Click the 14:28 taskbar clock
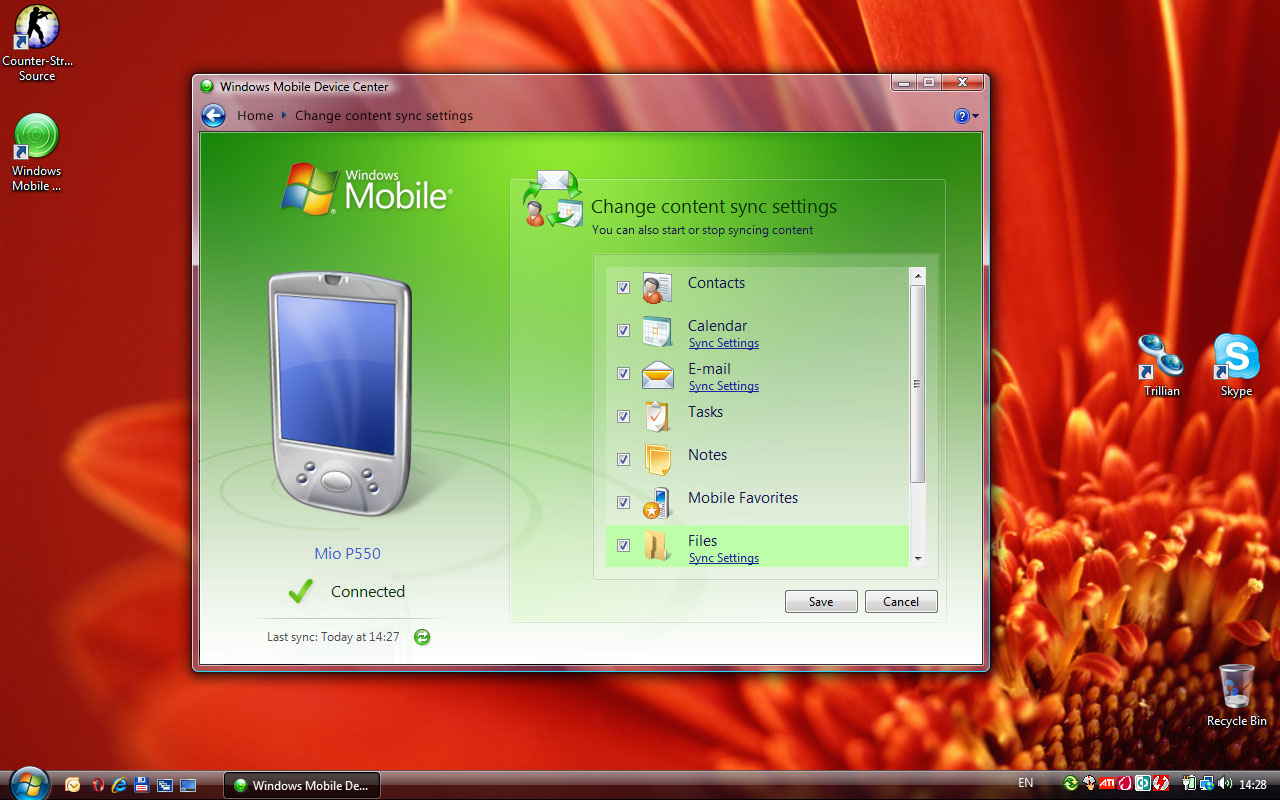Screen dimensions: 1280x800 [x=1253, y=784]
